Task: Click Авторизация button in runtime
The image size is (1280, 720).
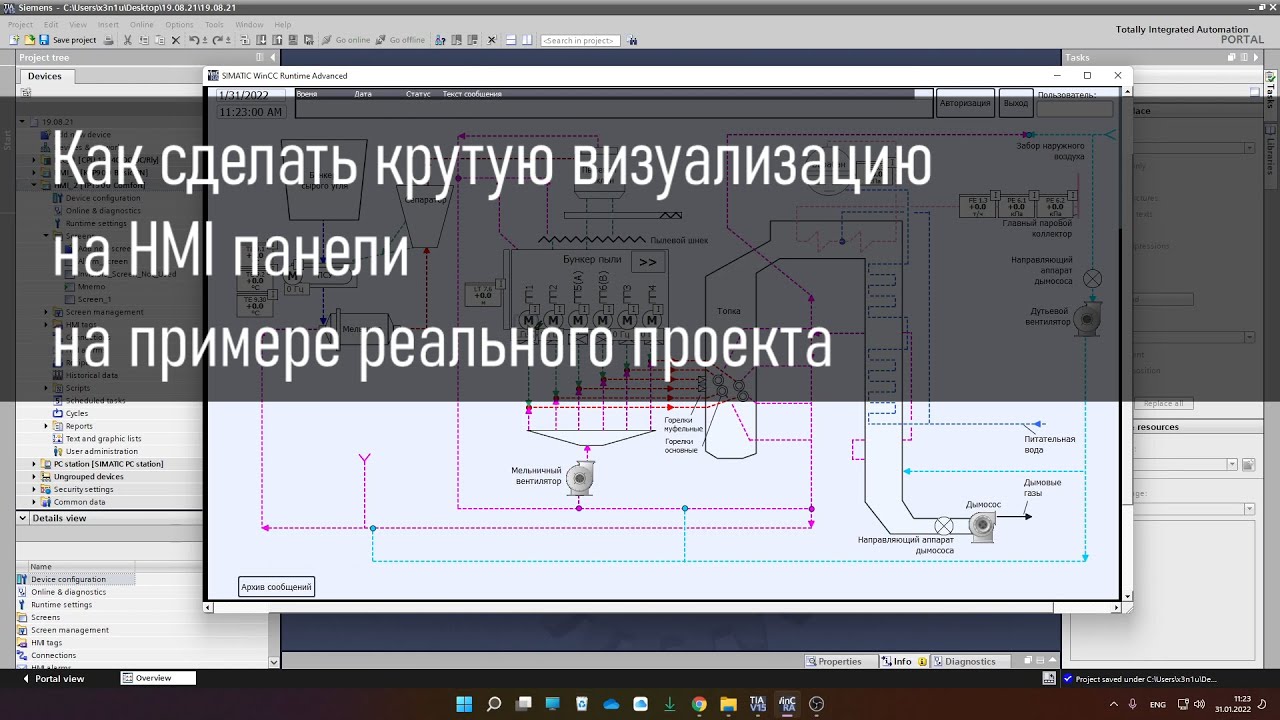Action: (x=965, y=103)
